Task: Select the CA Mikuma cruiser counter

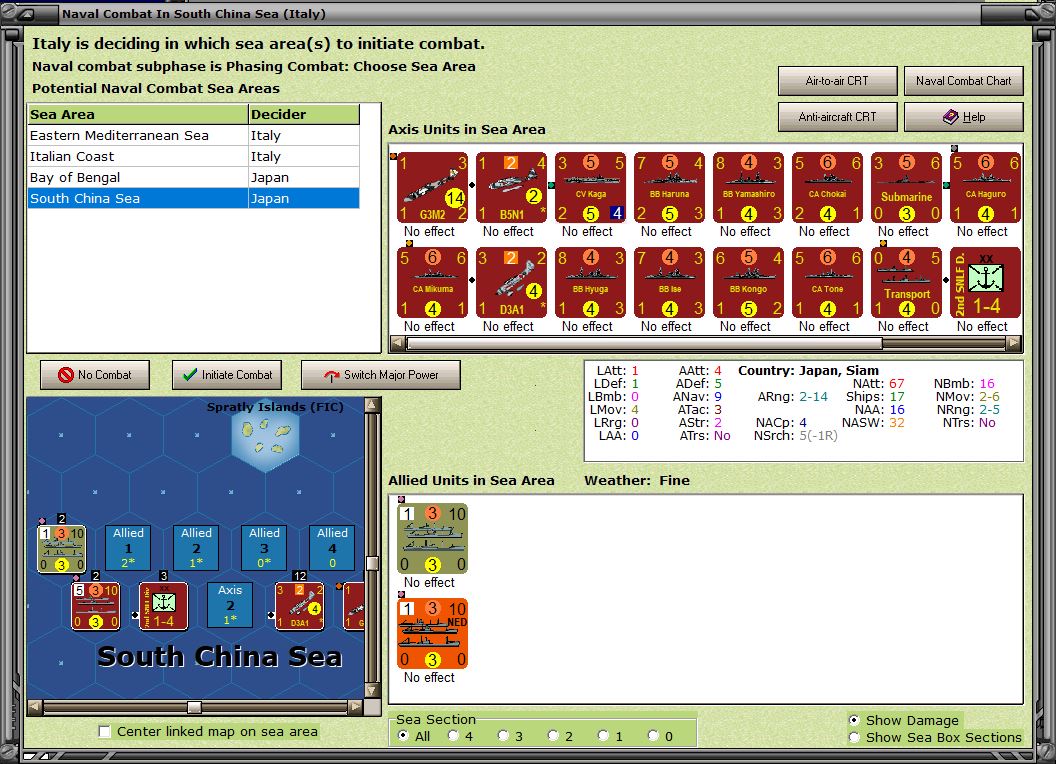Action: point(432,282)
